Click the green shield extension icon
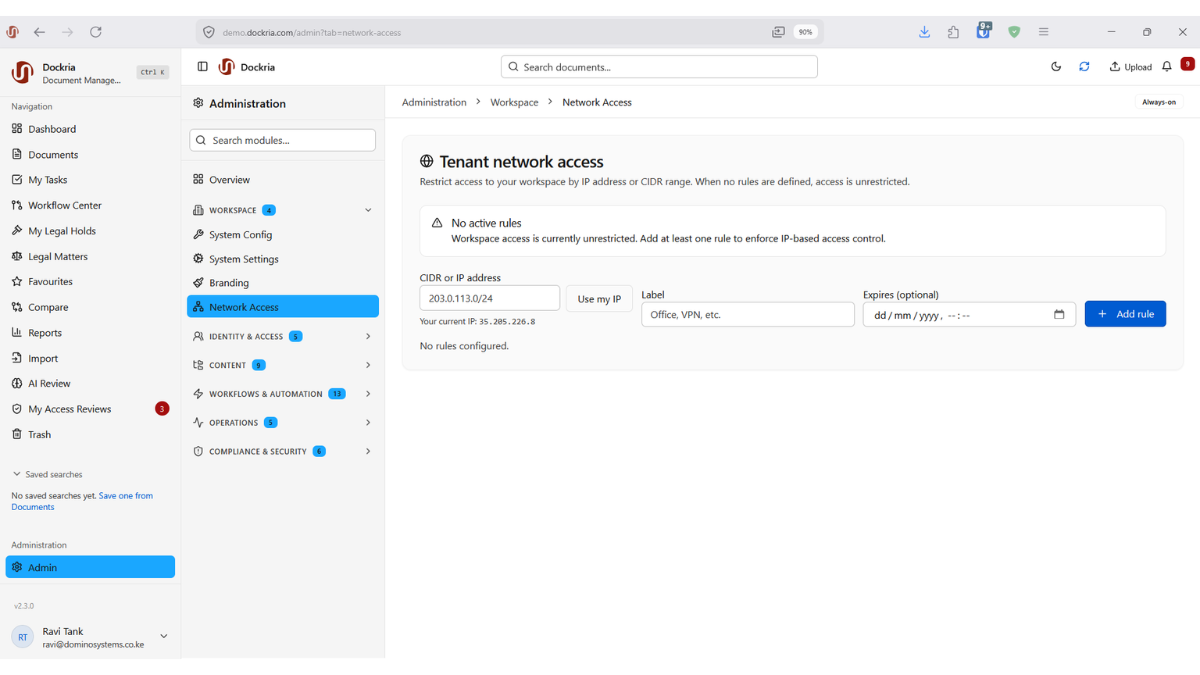 (1014, 32)
